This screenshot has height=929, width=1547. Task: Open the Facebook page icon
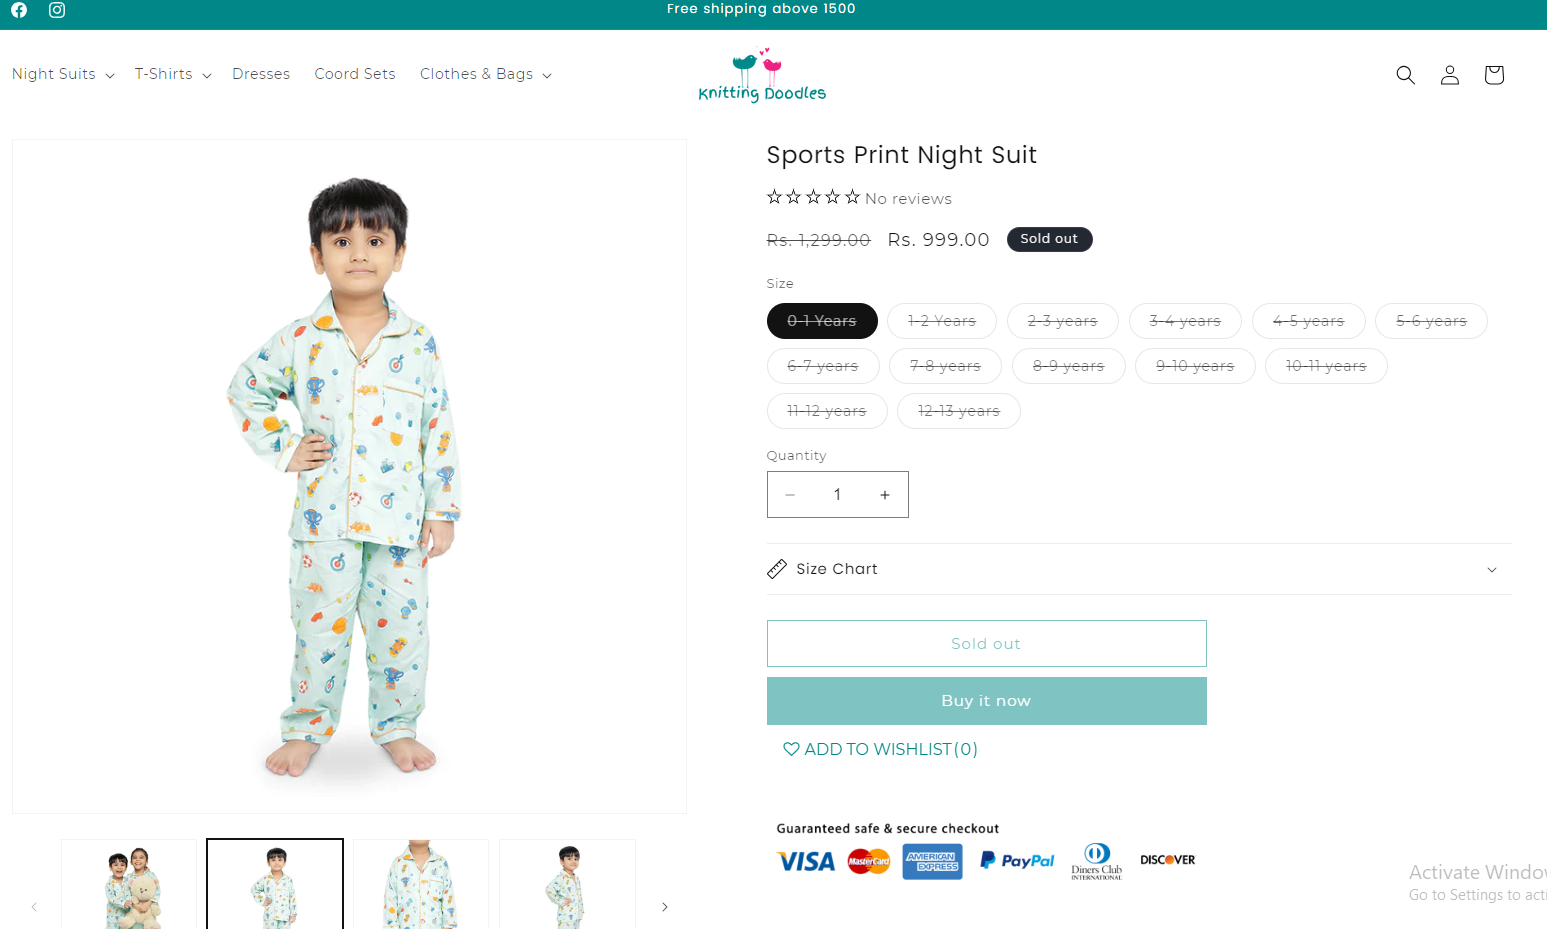point(19,10)
